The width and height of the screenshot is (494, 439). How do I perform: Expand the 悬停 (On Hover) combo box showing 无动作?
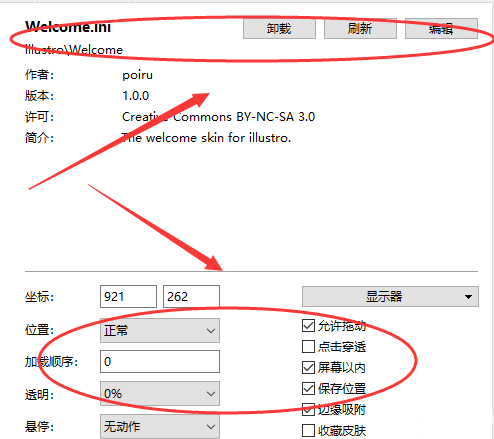(x=160, y=426)
